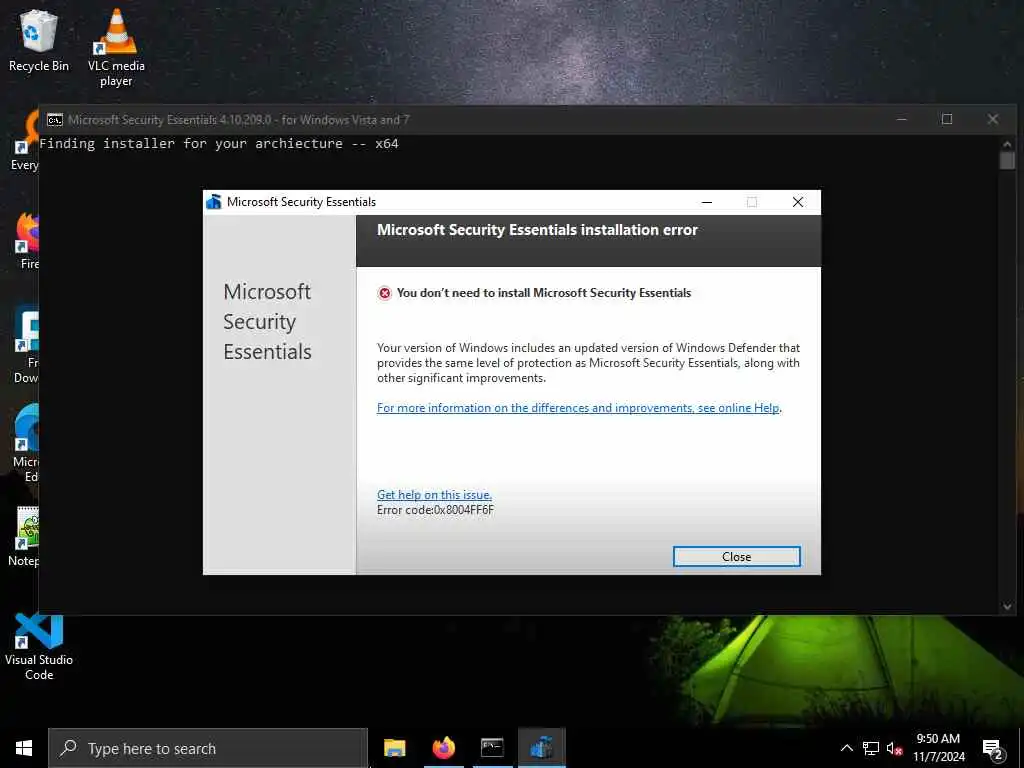
Task: Open the online Help link about differences
Action: coord(579,408)
